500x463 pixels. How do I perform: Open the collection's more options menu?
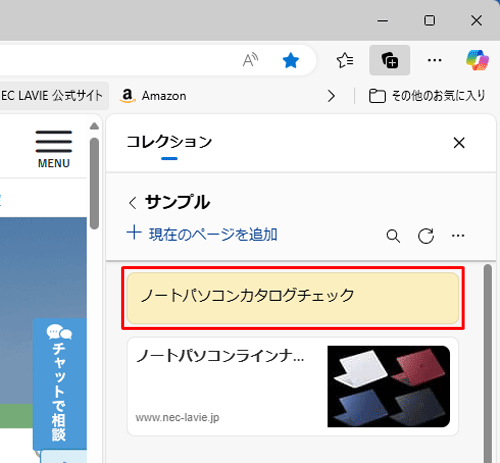click(458, 236)
